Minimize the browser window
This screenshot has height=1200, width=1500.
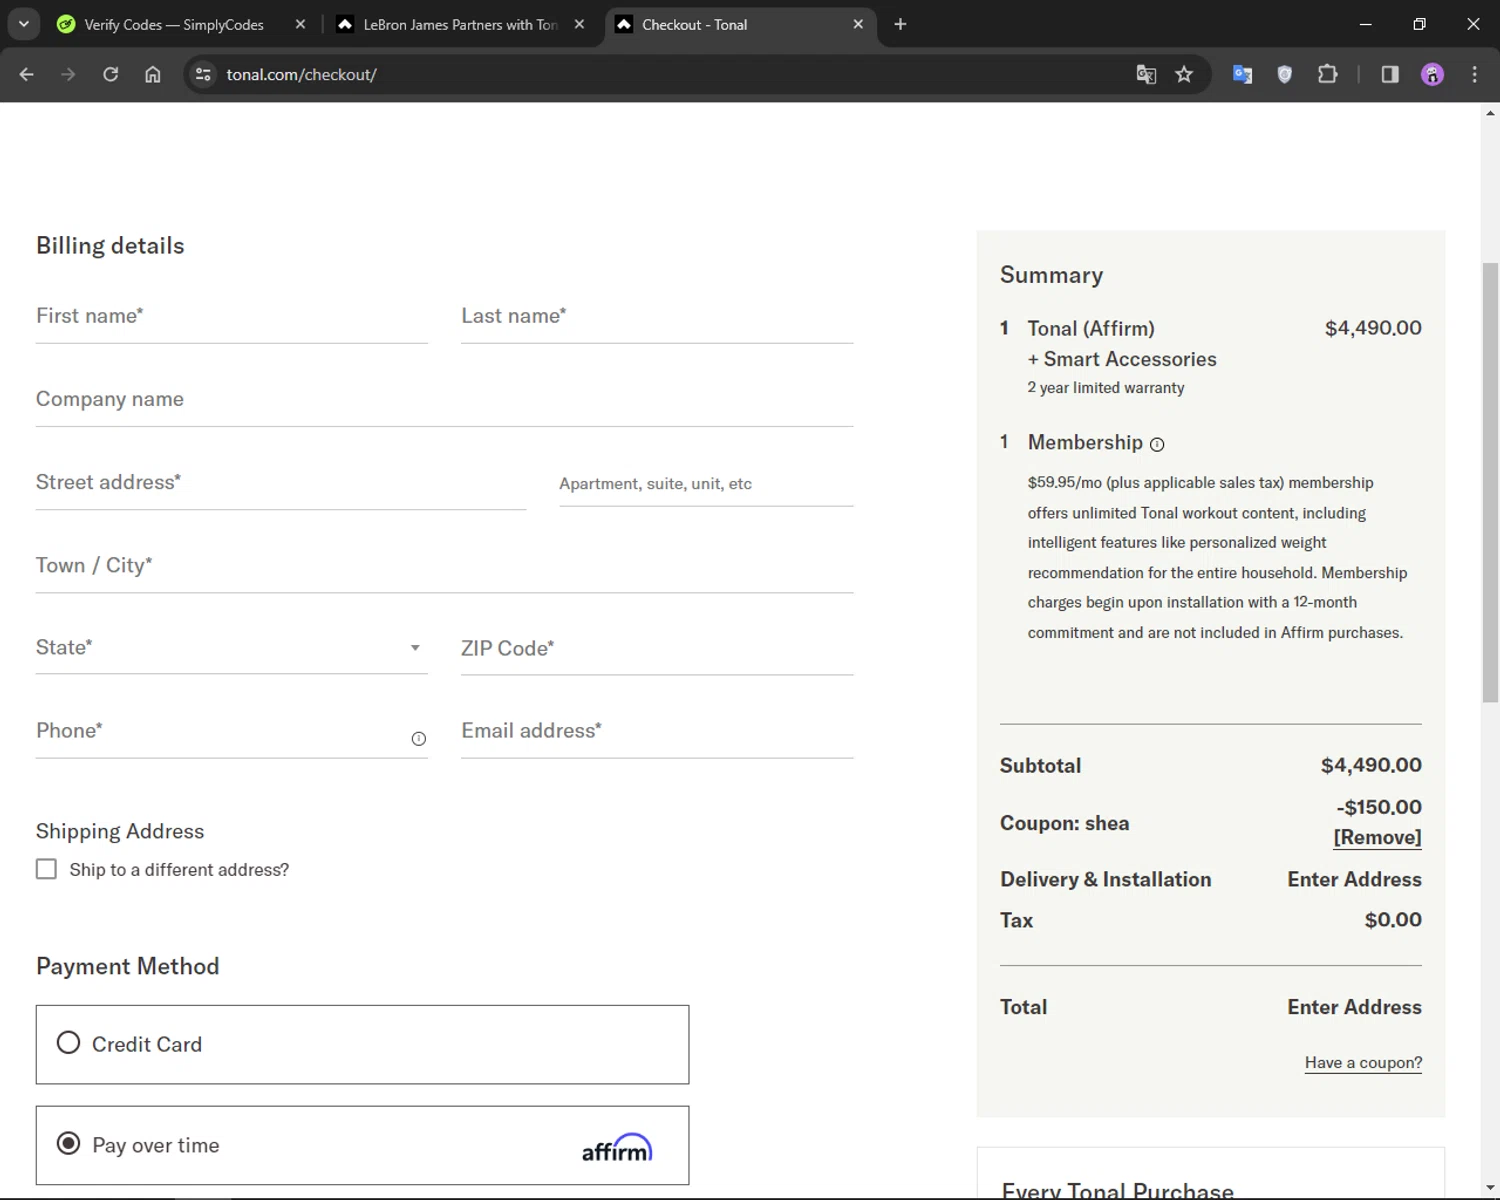1365,24
